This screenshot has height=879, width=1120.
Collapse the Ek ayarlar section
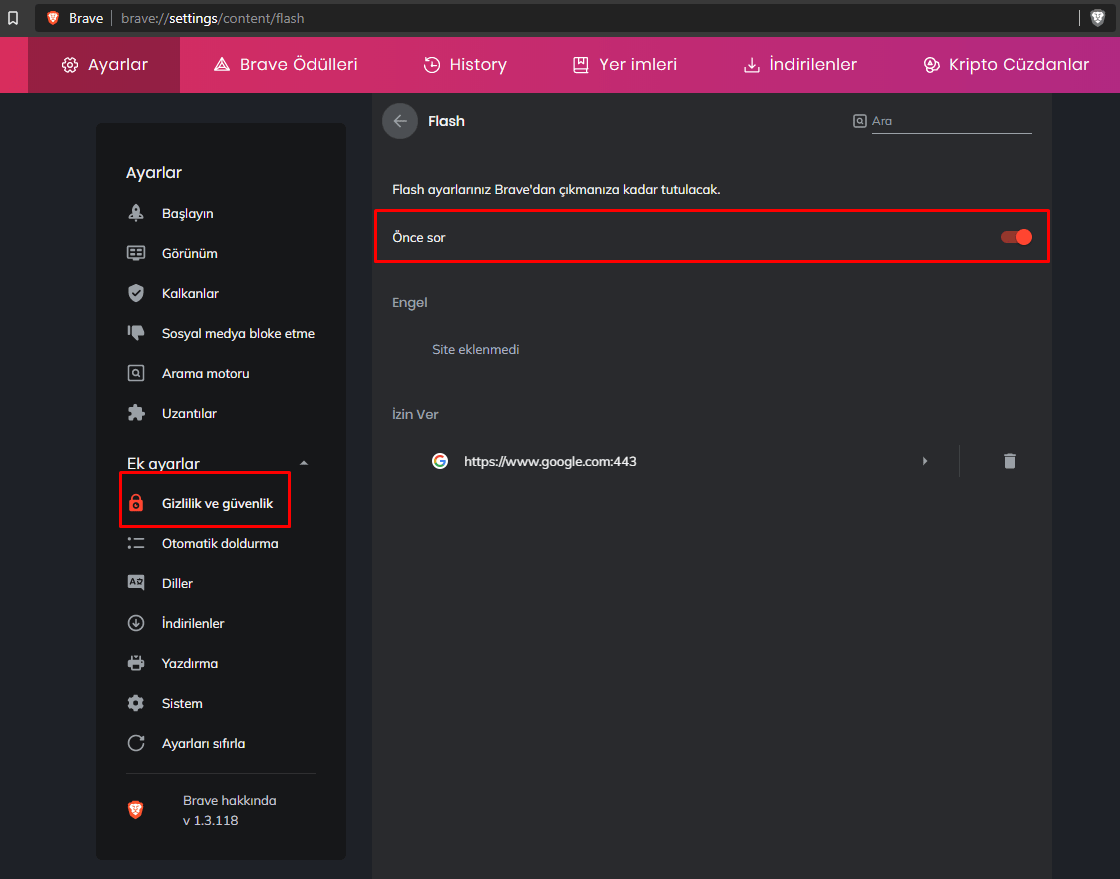(303, 462)
